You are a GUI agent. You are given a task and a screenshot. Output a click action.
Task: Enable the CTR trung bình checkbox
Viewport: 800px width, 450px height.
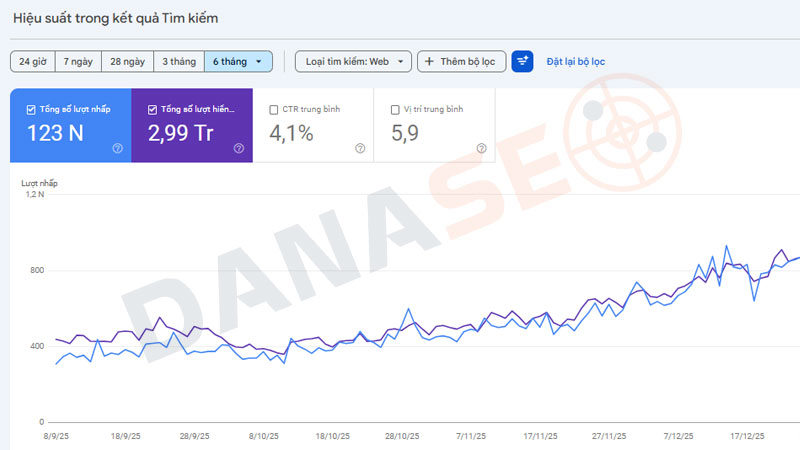pos(274,109)
